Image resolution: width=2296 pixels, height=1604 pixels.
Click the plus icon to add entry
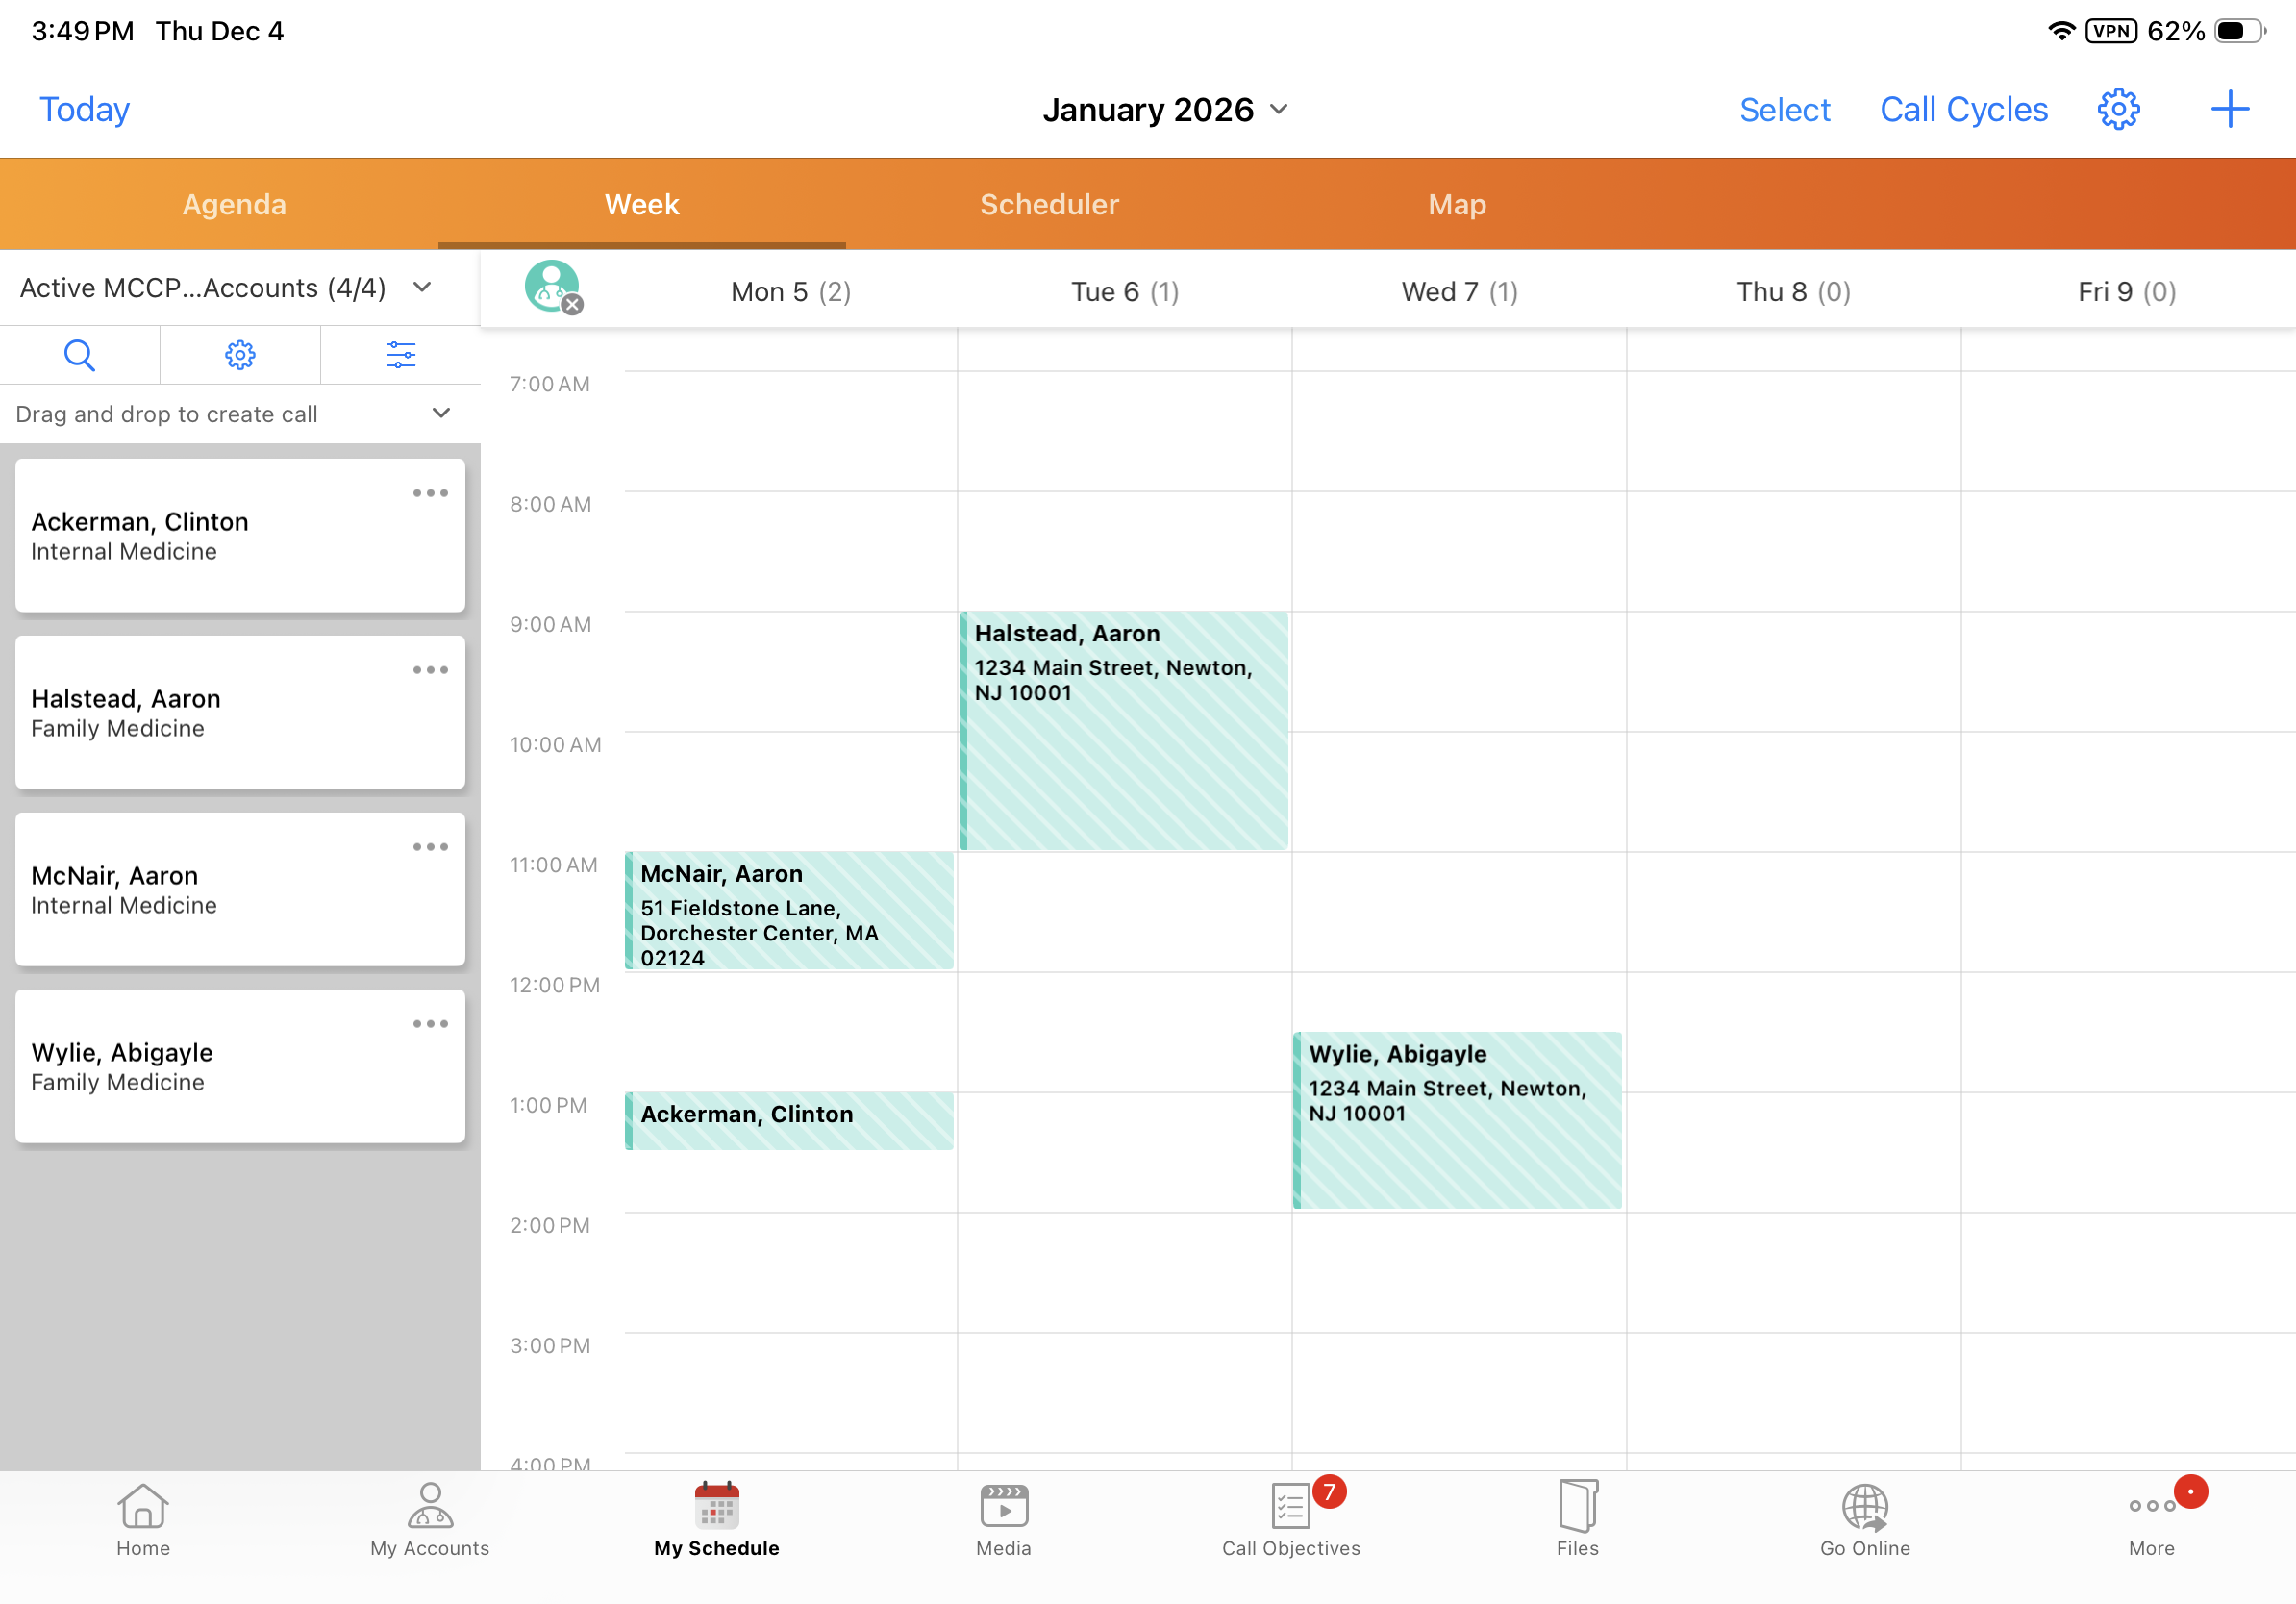tap(2228, 109)
